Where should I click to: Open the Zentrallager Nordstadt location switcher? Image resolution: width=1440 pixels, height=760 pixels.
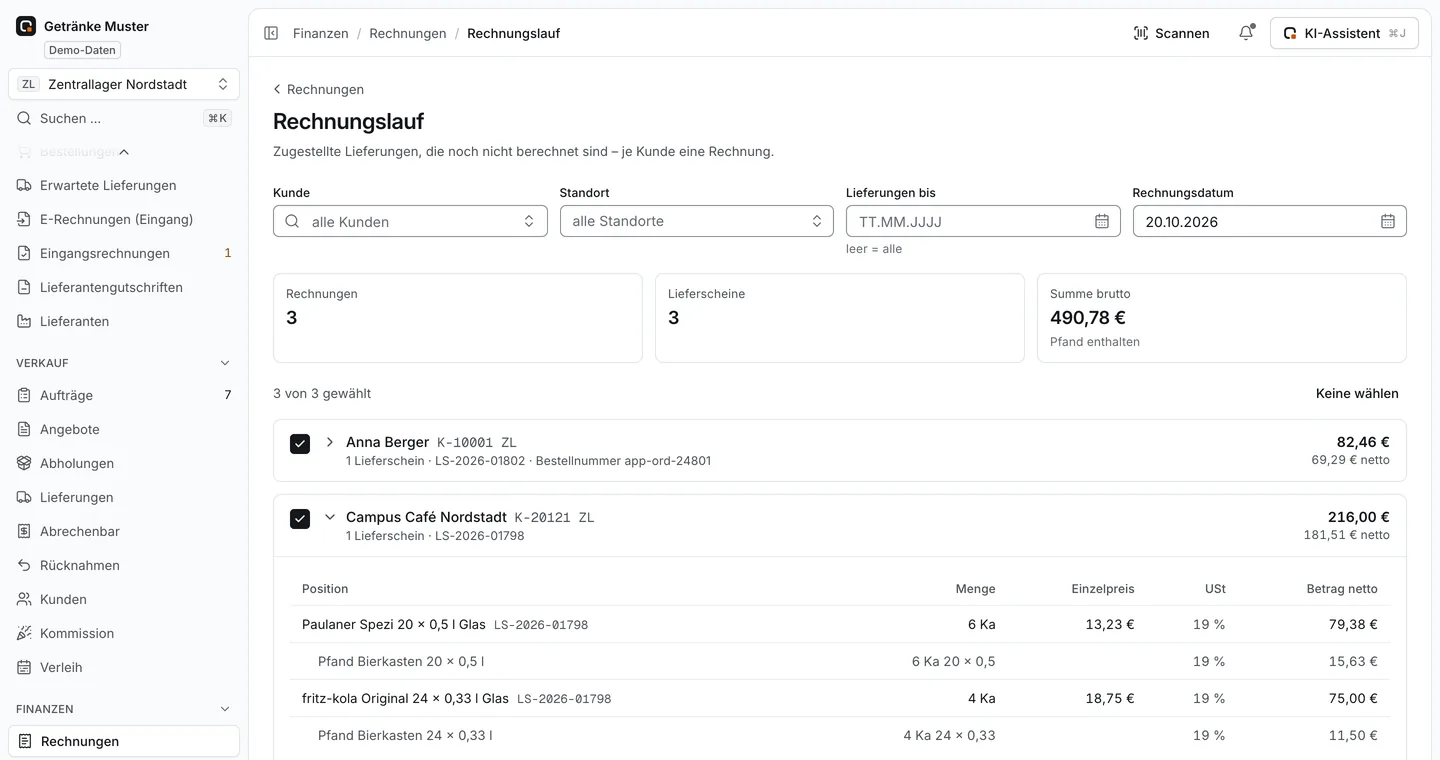pos(124,84)
